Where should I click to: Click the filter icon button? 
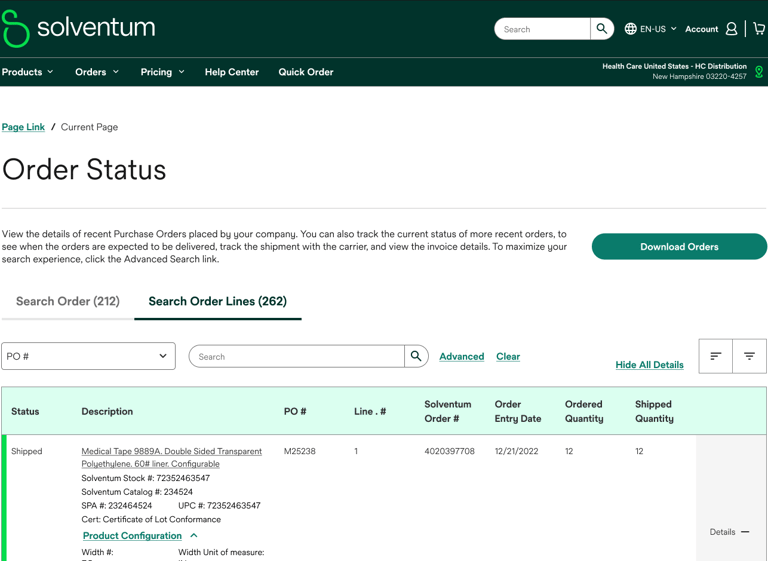749,356
